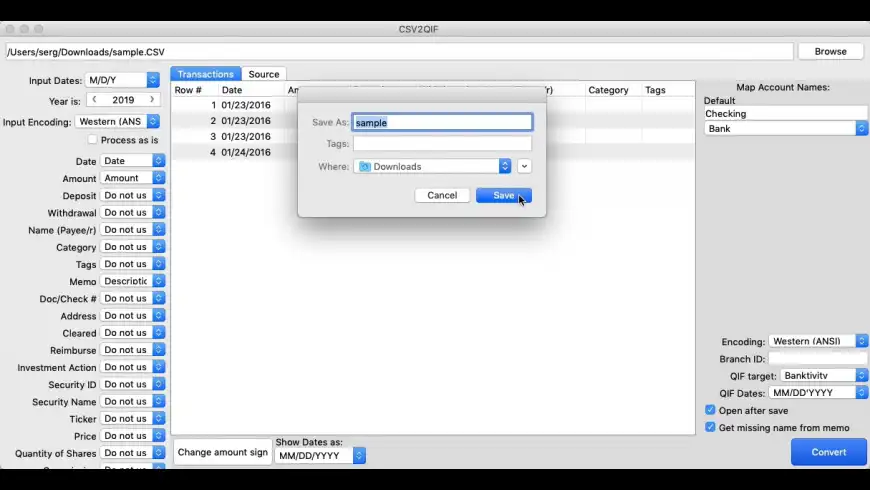Open the Name (Payee/r) mapping dropdown
This screenshot has width=870, height=490.
pyautogui.click(x=133, y=230)
